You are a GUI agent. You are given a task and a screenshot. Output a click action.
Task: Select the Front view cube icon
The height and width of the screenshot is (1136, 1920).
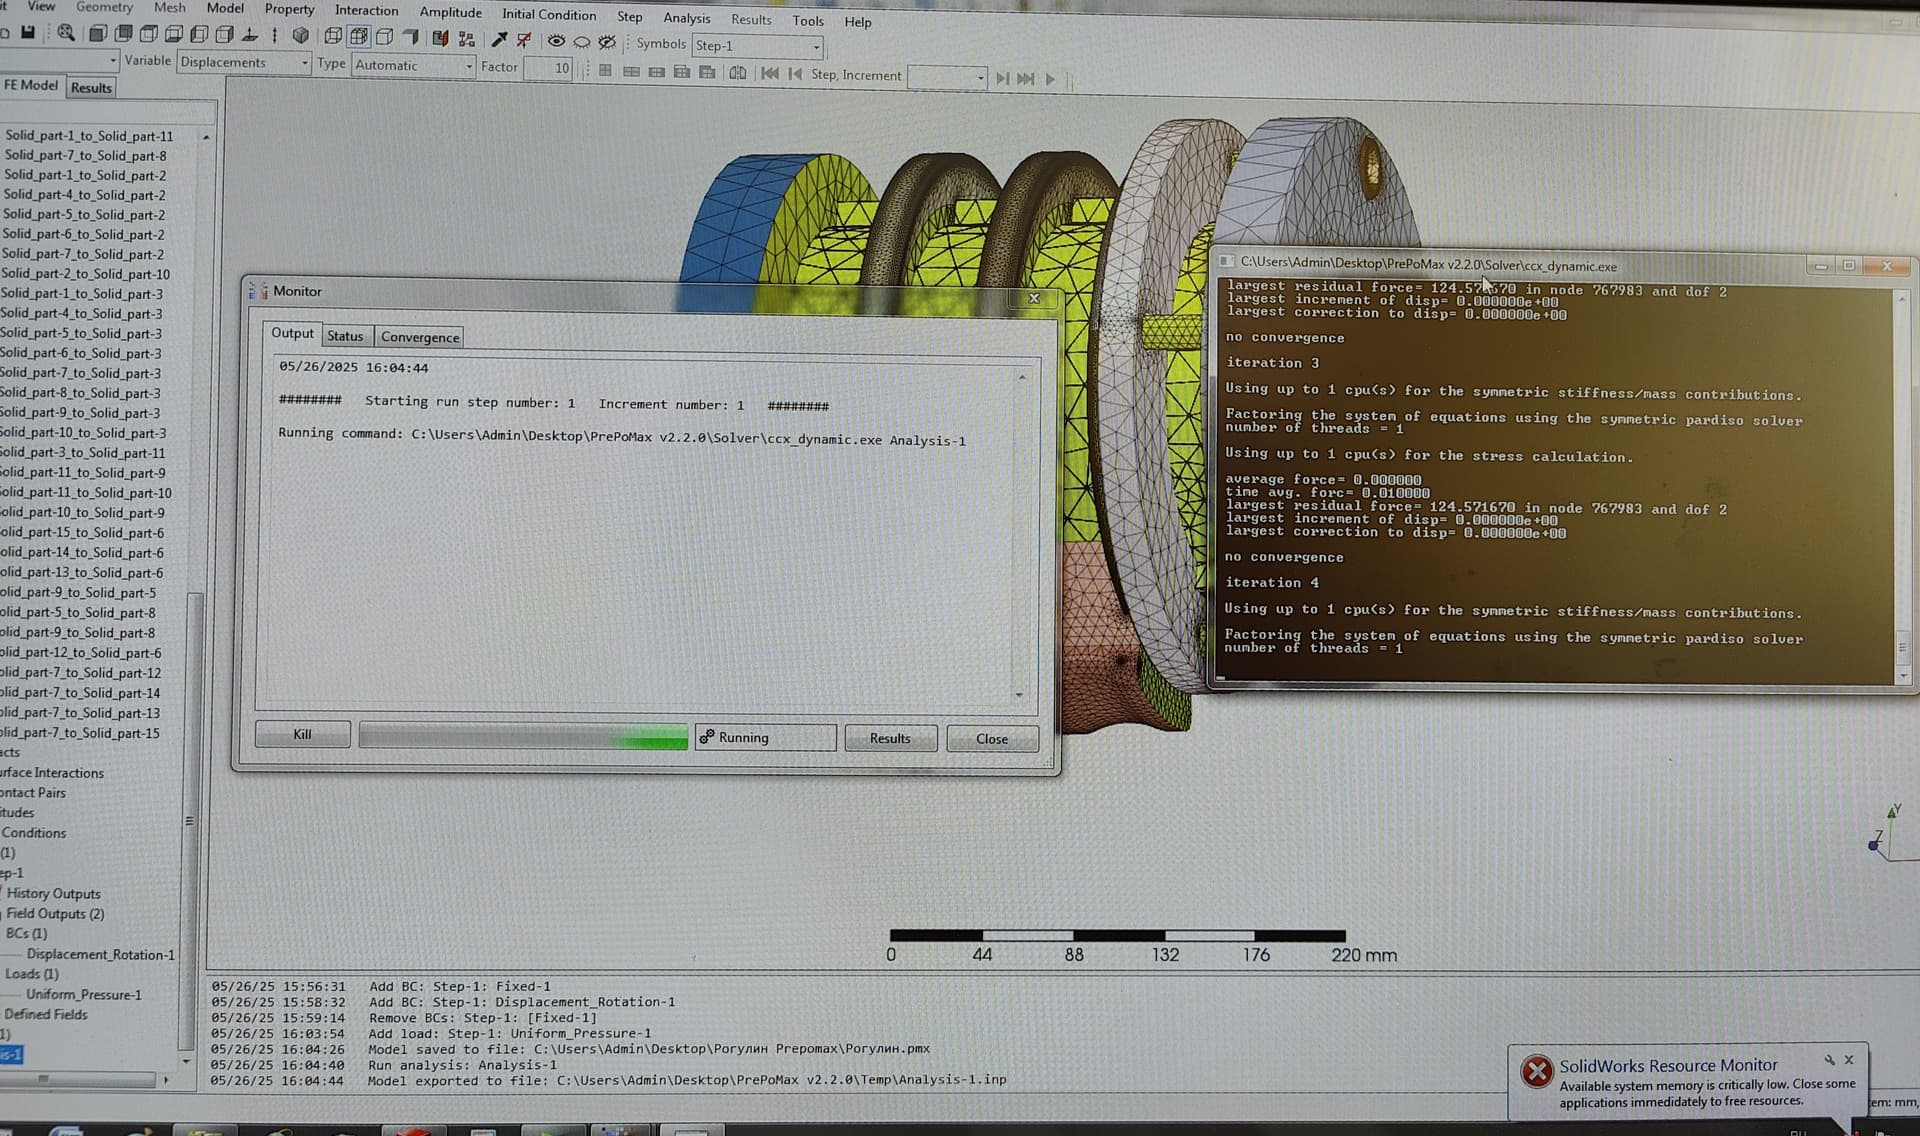coord(98,34)
